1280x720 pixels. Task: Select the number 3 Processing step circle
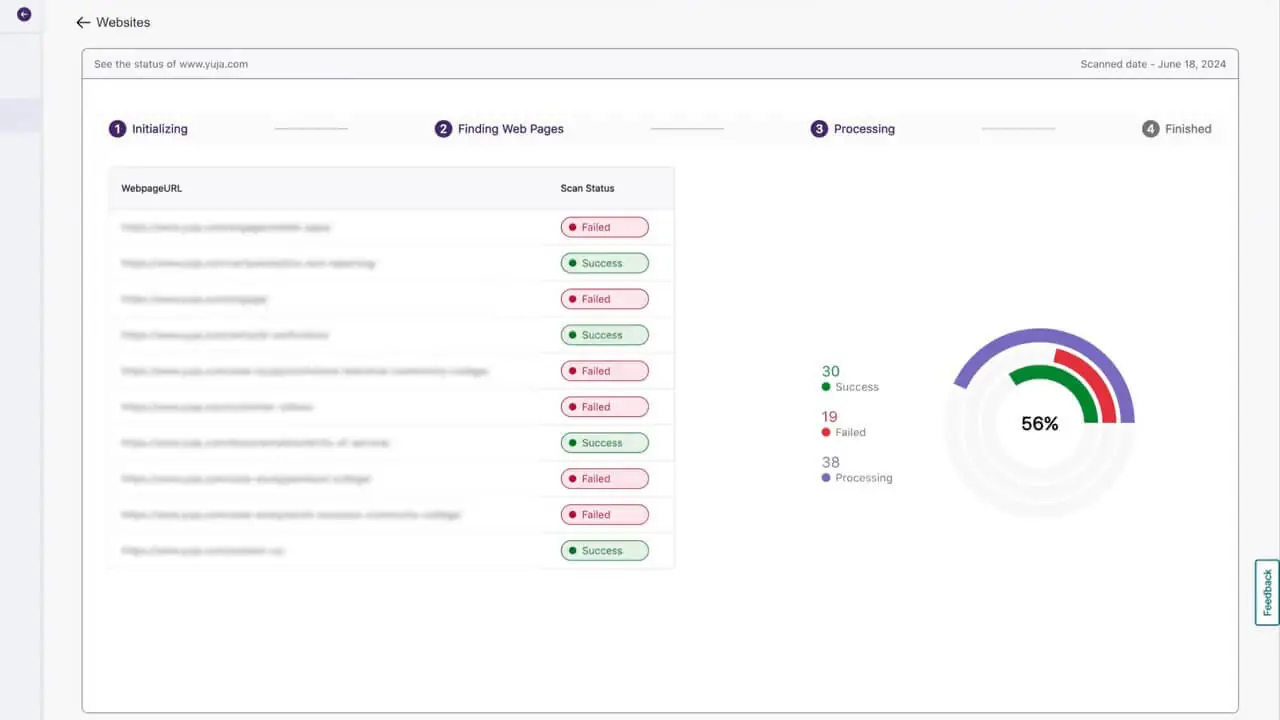(819, 129)
